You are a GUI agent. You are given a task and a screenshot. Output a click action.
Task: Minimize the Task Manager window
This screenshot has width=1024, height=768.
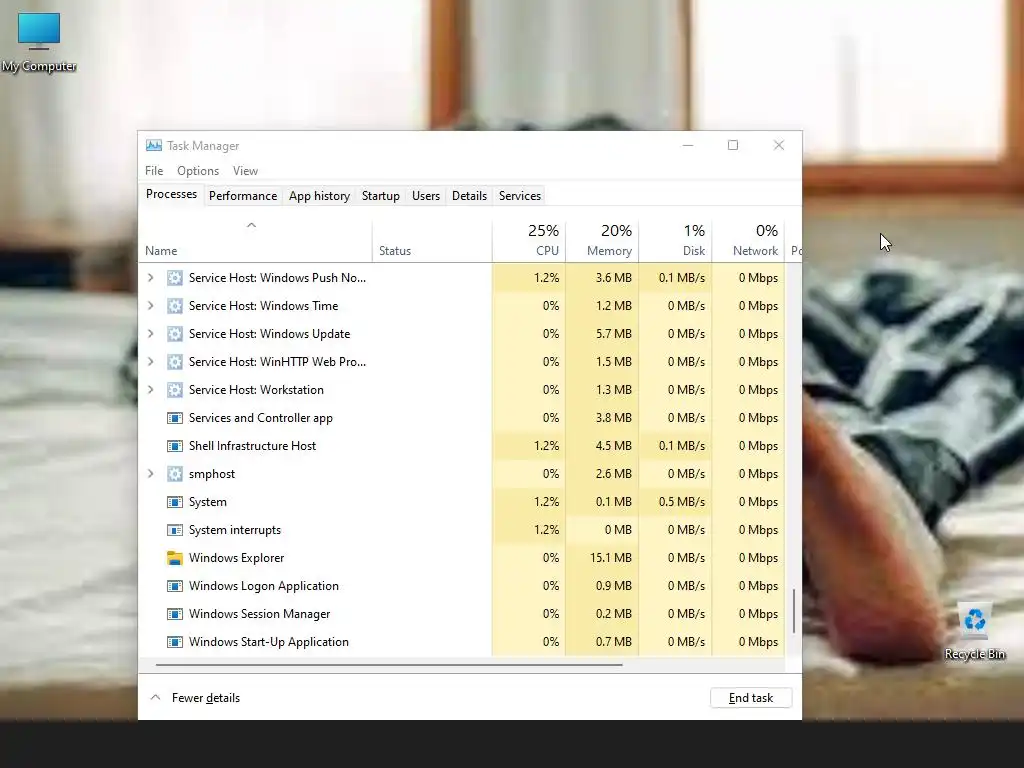[x=688, y=145]
